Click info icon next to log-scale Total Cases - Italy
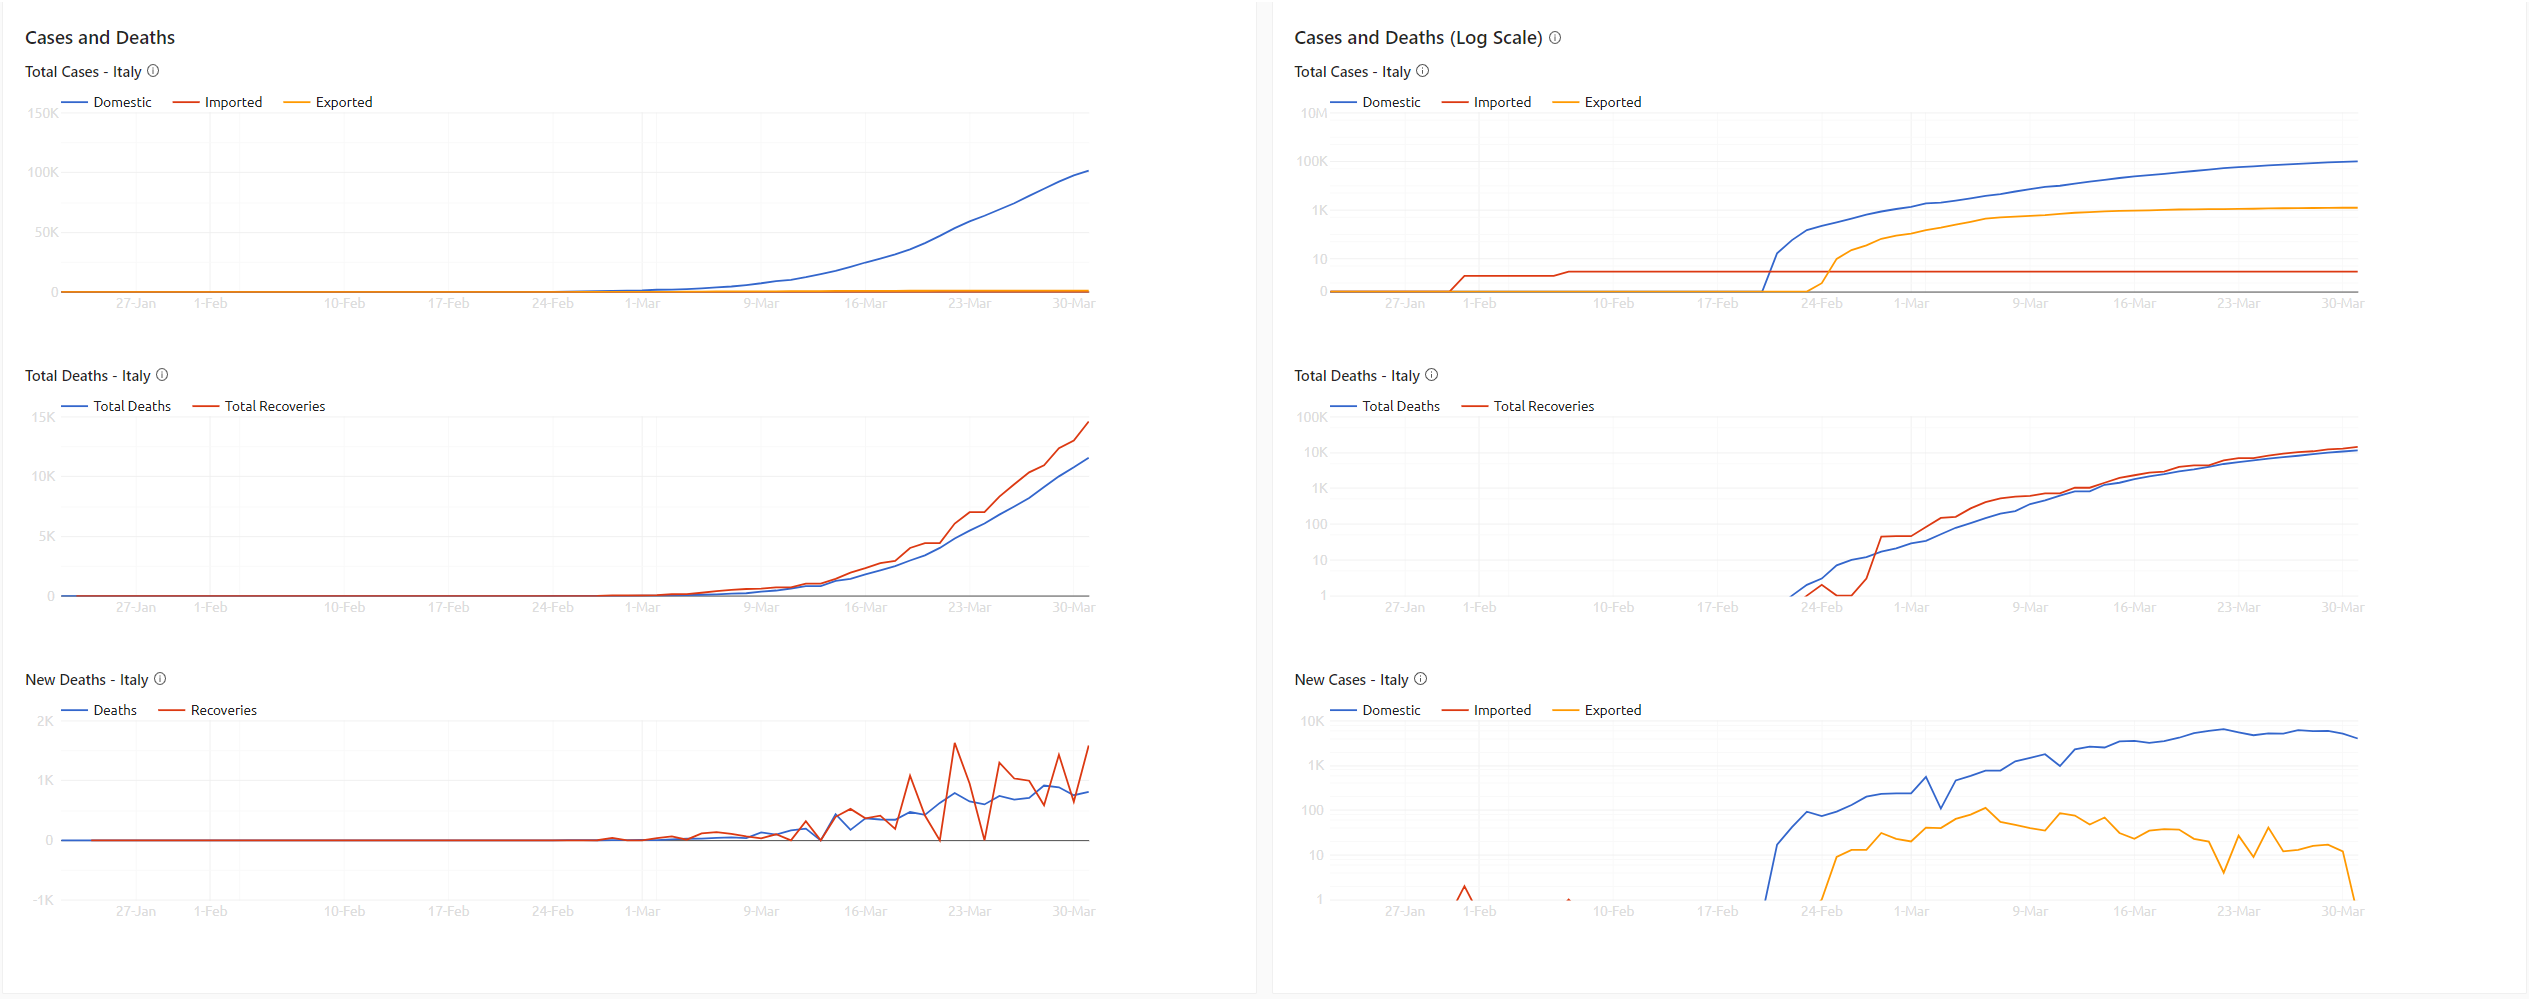This screenshot has width=2529, height=999. tap(1422, 71)
